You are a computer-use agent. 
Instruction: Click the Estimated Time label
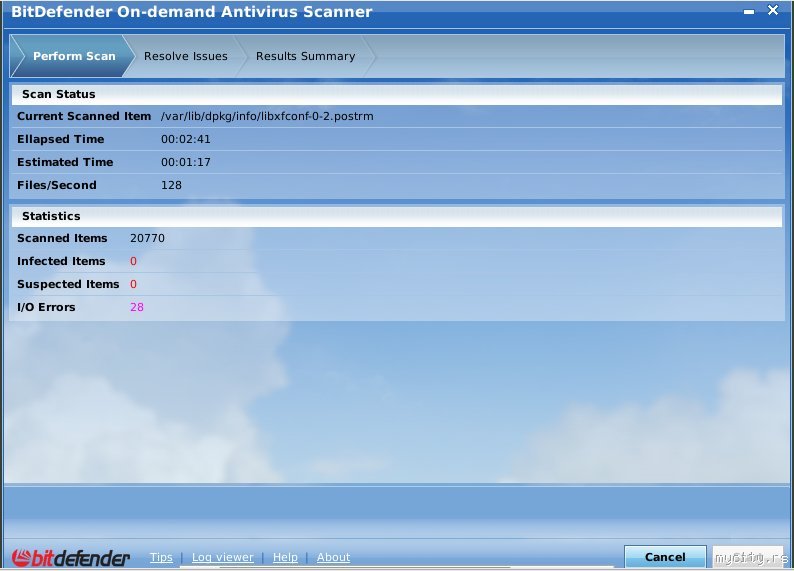point(65,162)
